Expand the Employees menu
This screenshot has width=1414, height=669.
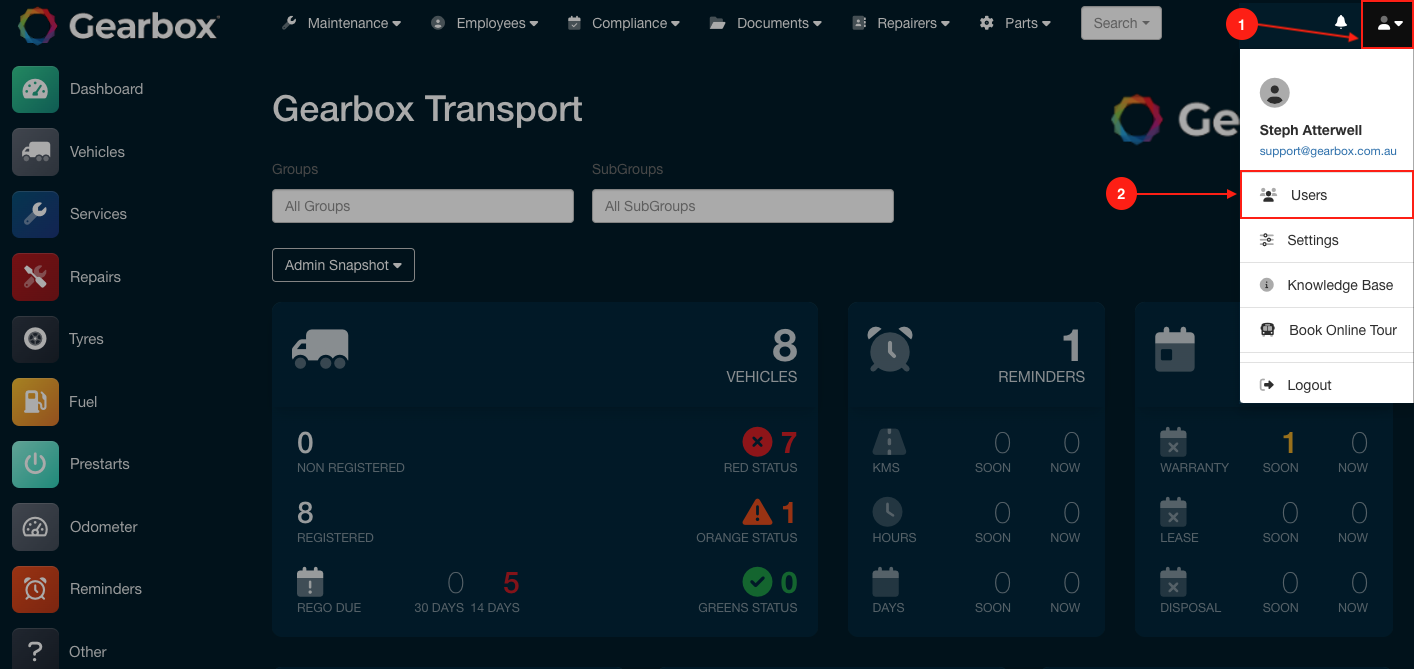pyautogui.click(x=484, y=23)
